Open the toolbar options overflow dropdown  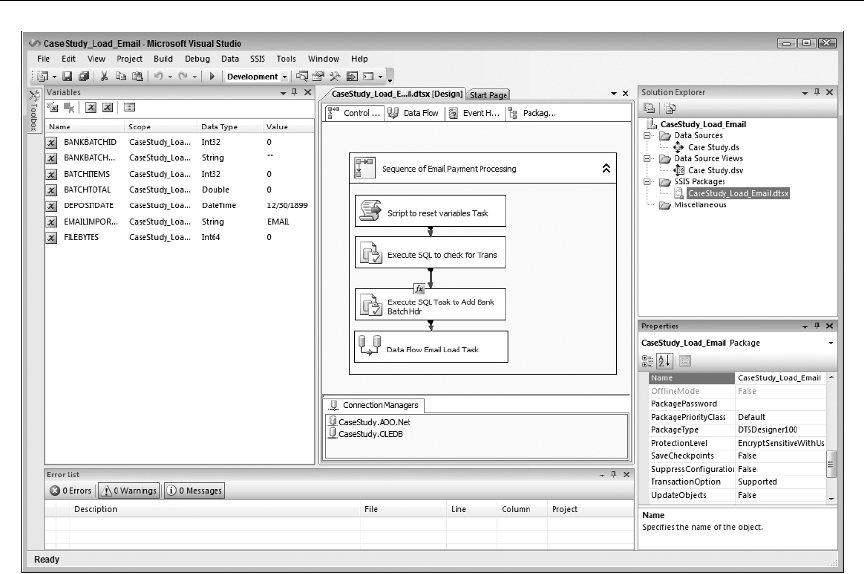coord(390,77)
